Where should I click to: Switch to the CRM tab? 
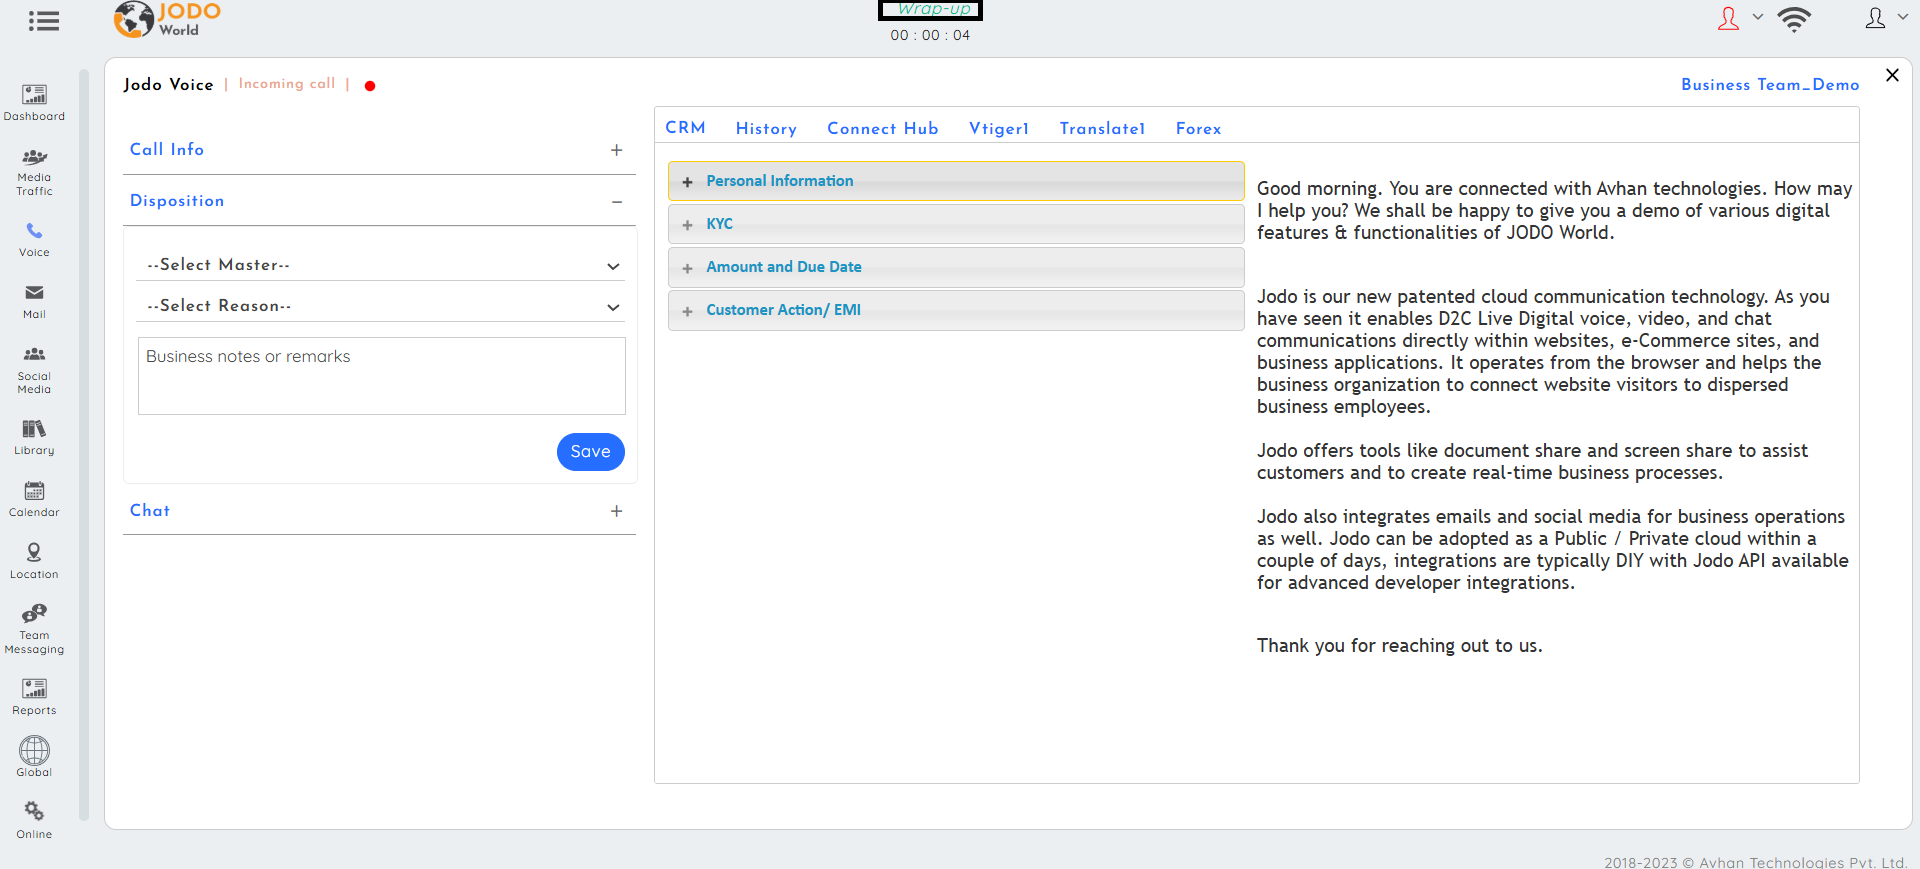(x=686, y=128)
